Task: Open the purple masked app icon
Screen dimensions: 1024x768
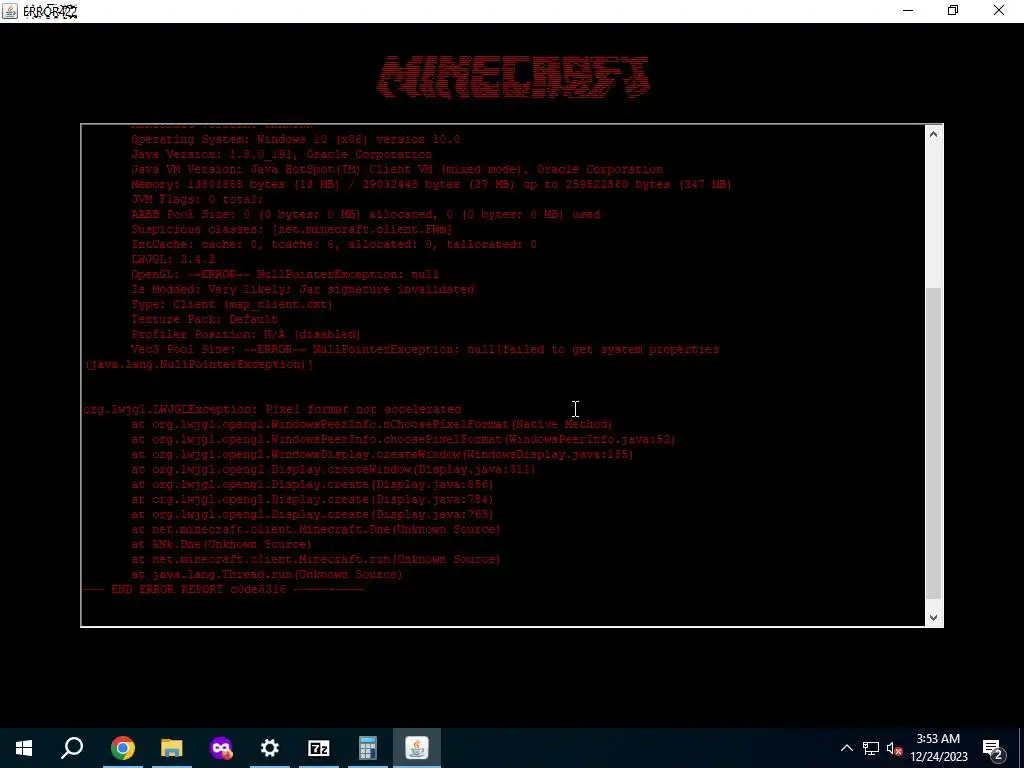Action: point(221,748)
